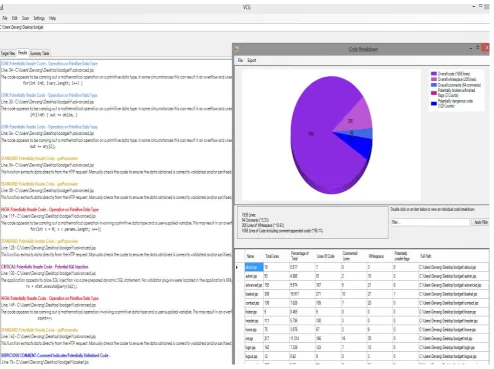Click the CRITICAL Potential SQL Injection result heading
Screen dimensions: 494x369
pos(45,267)
